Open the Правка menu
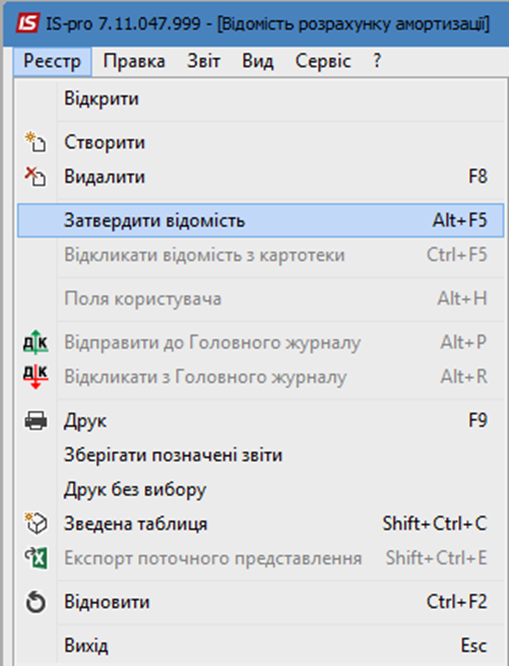The width and height of the screenshot is (509, 666). [x=134, y=62]
